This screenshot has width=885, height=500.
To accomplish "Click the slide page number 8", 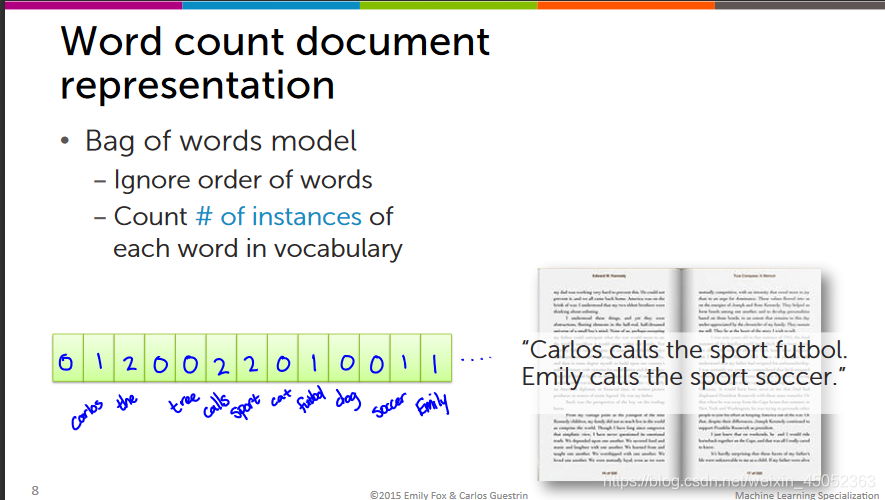I will (x=35, y=490).
